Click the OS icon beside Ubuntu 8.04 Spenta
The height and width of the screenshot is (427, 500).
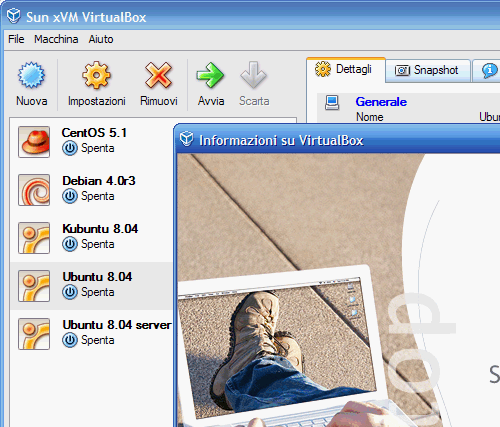(x=34, y=286)
